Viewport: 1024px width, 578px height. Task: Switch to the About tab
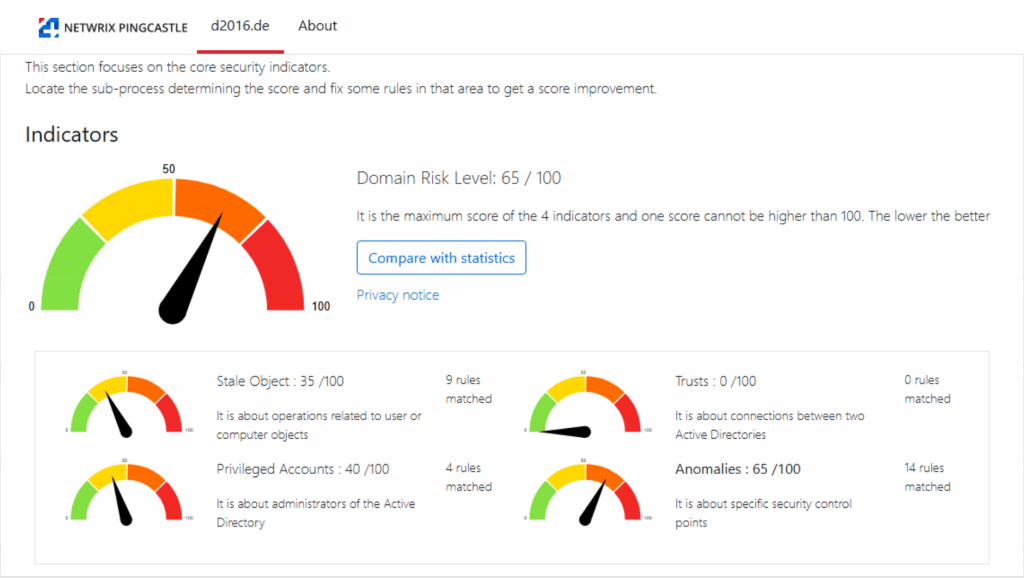(x=317, y=26)
